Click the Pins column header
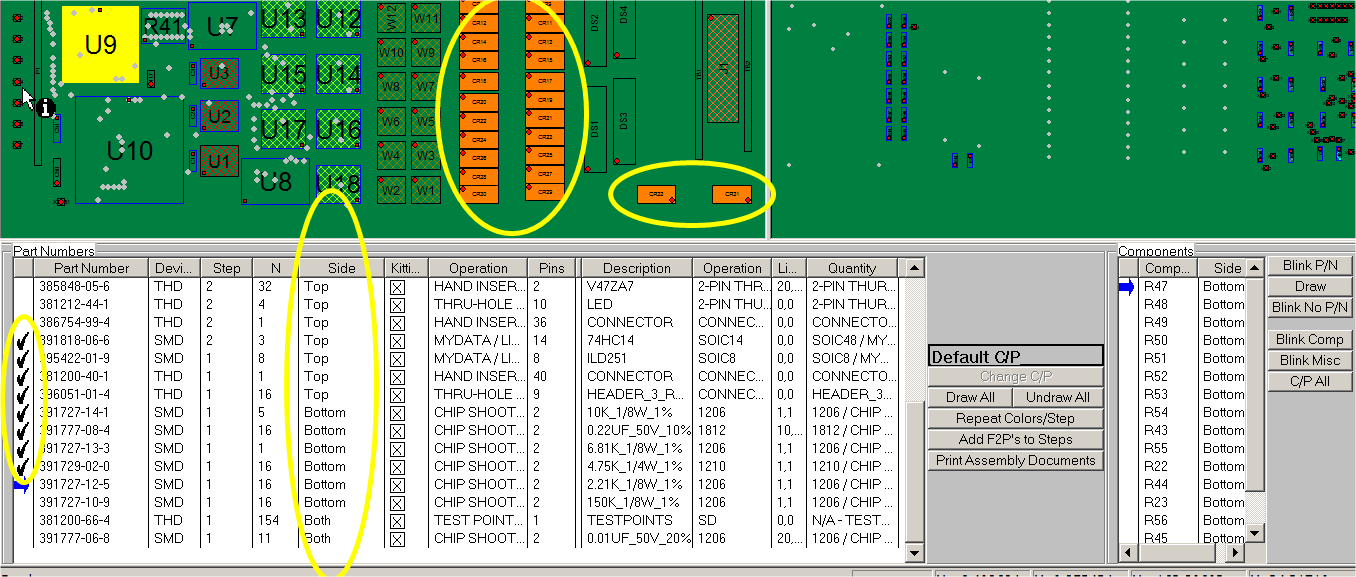 coord(551,268)
